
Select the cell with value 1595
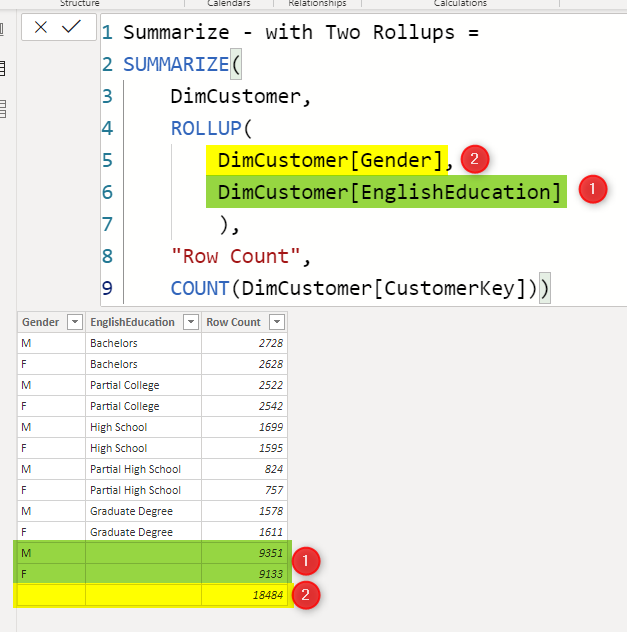pyautogui.click(x=244, y=448)
